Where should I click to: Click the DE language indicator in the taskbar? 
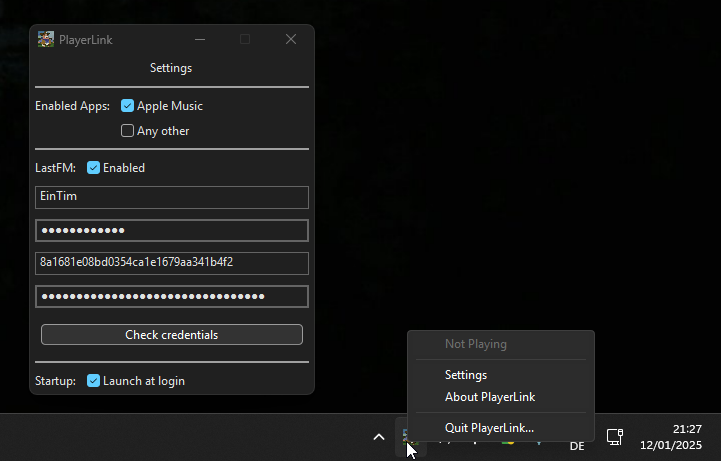(x=577, y=446)
